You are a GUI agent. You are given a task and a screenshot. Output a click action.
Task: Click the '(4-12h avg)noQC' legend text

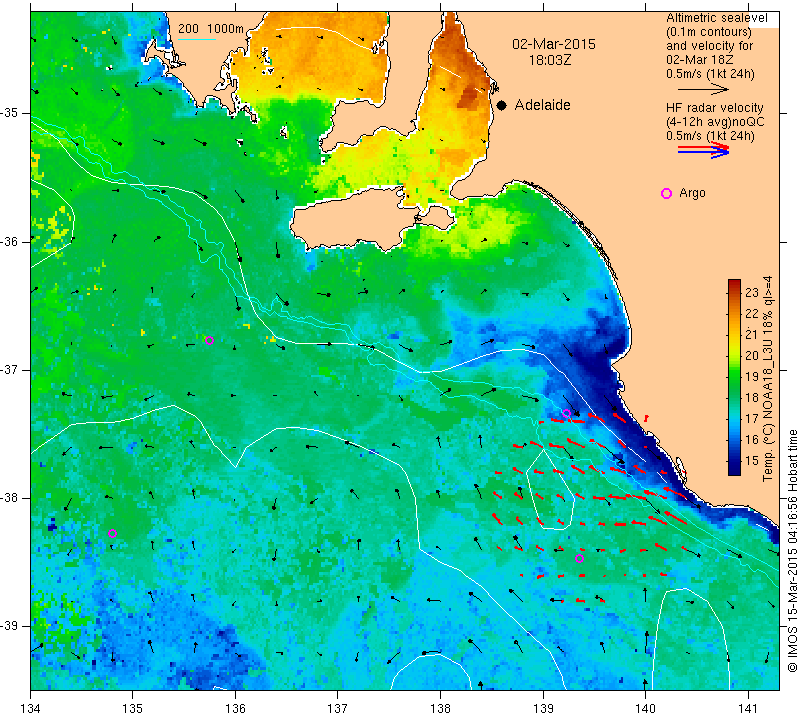715,122
